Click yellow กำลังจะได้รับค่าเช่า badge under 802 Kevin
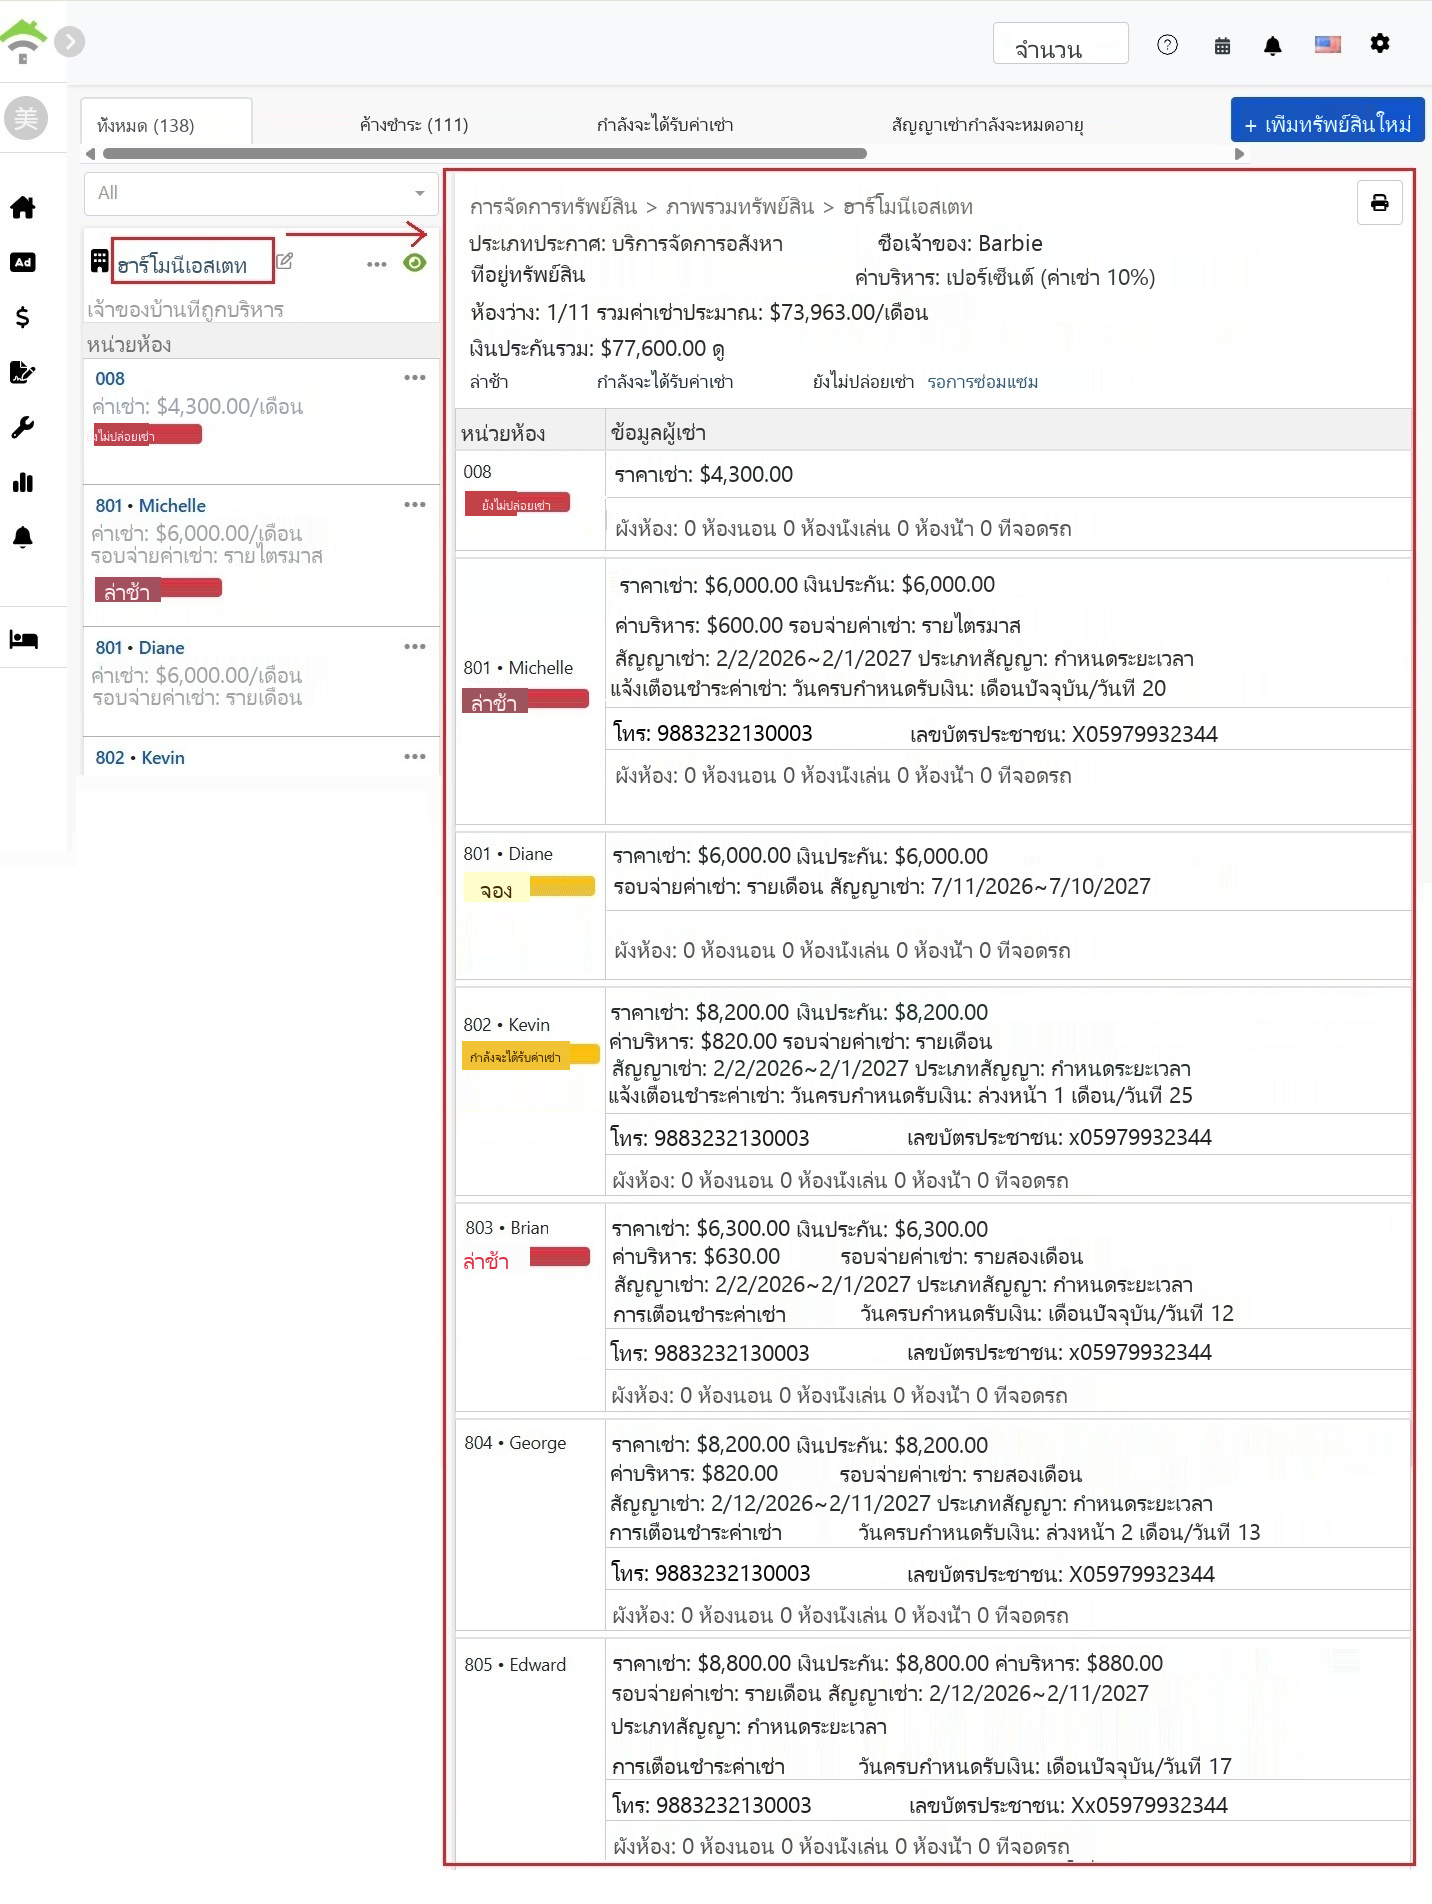The image size is (1432, 1904). point(530,1055)
